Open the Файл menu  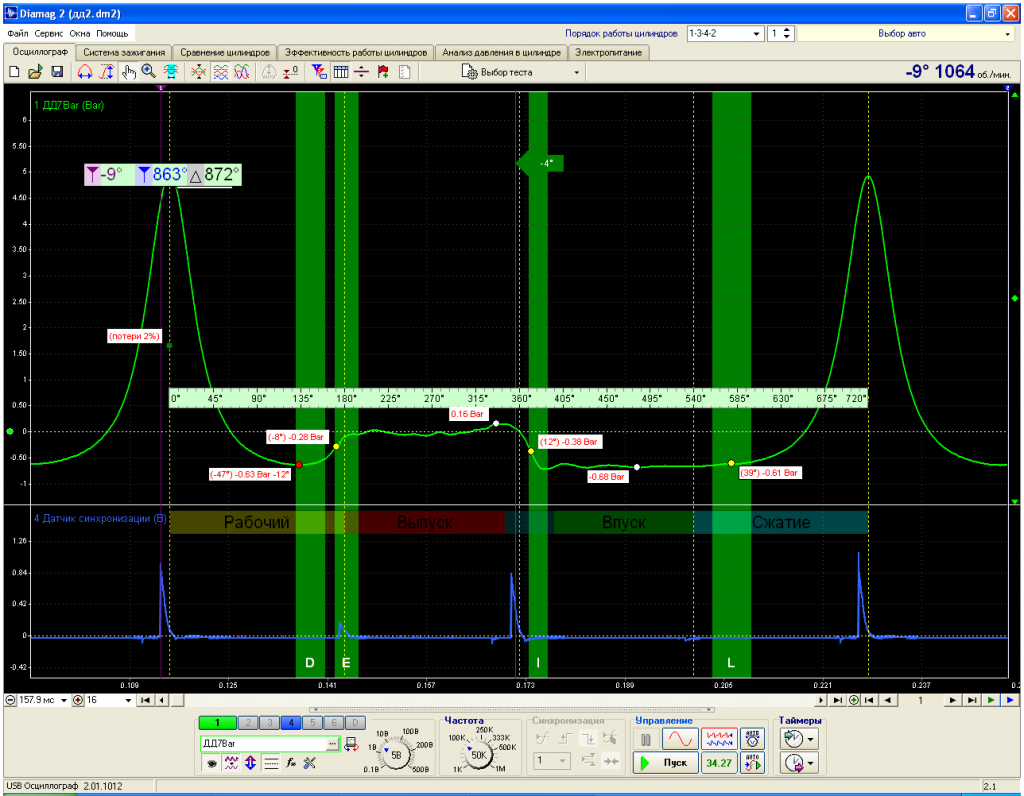[x=18, y=33]
